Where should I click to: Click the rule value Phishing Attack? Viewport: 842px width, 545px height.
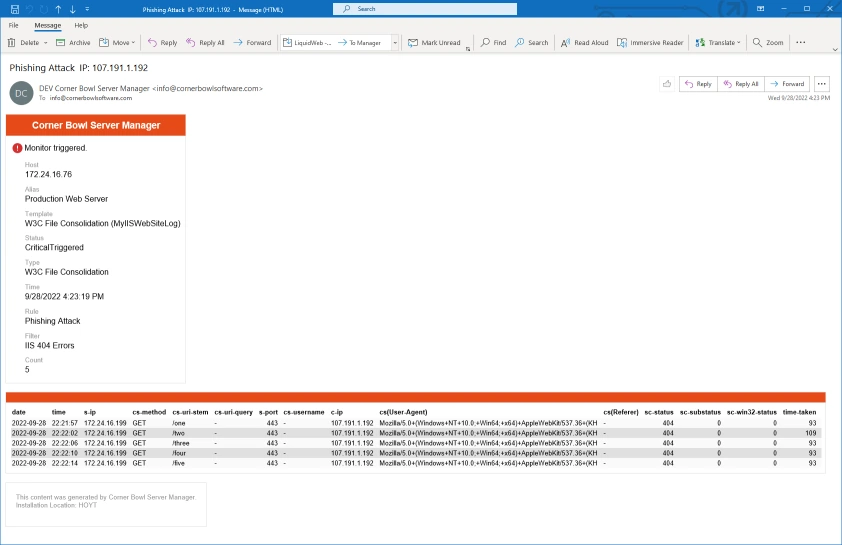(x=53, y=321)
